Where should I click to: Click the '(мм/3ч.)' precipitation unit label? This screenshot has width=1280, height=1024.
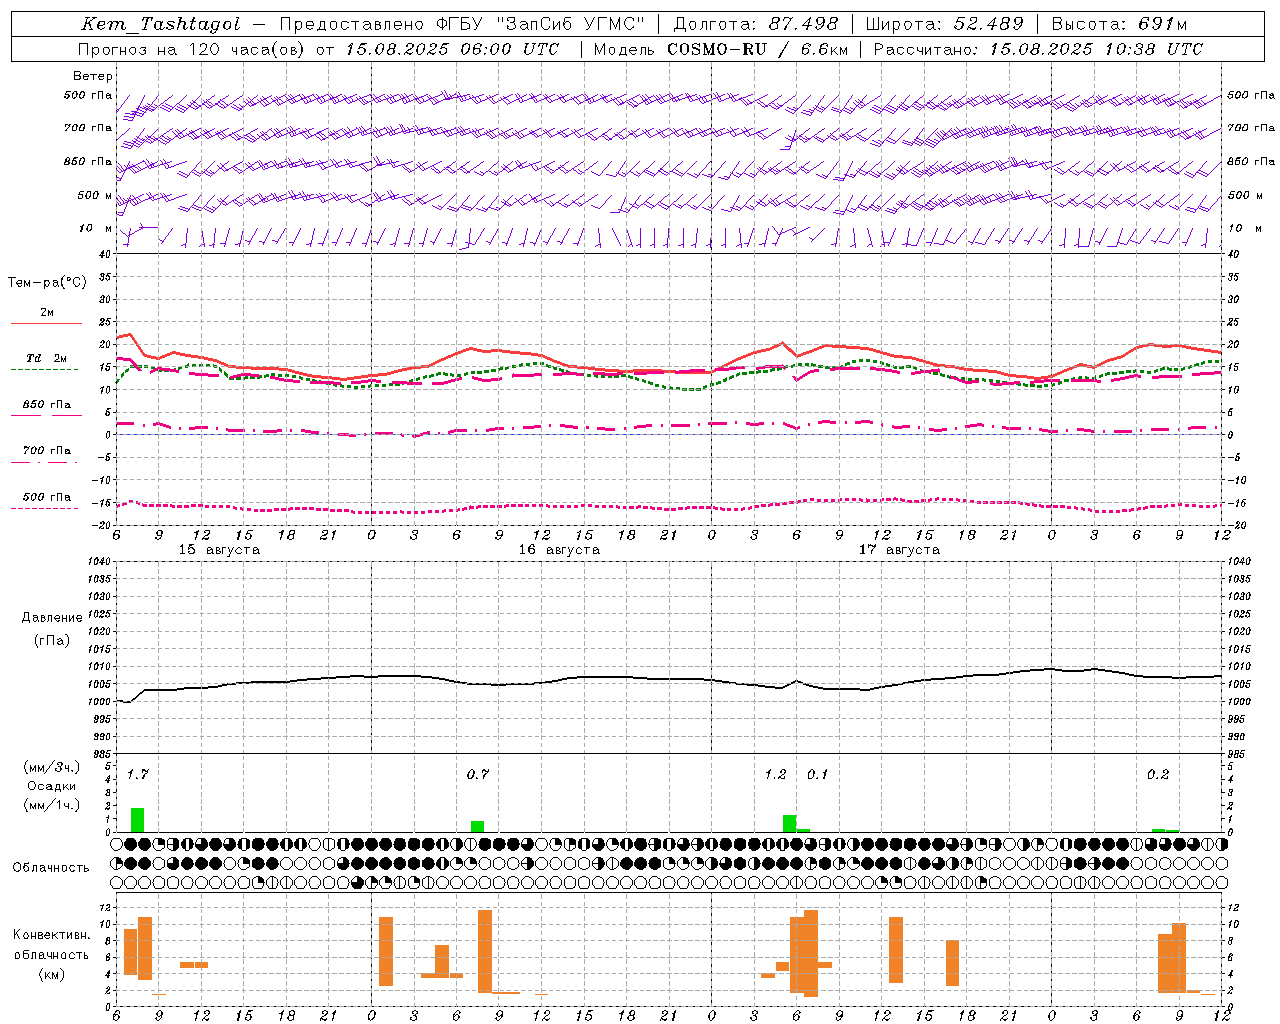51,767
